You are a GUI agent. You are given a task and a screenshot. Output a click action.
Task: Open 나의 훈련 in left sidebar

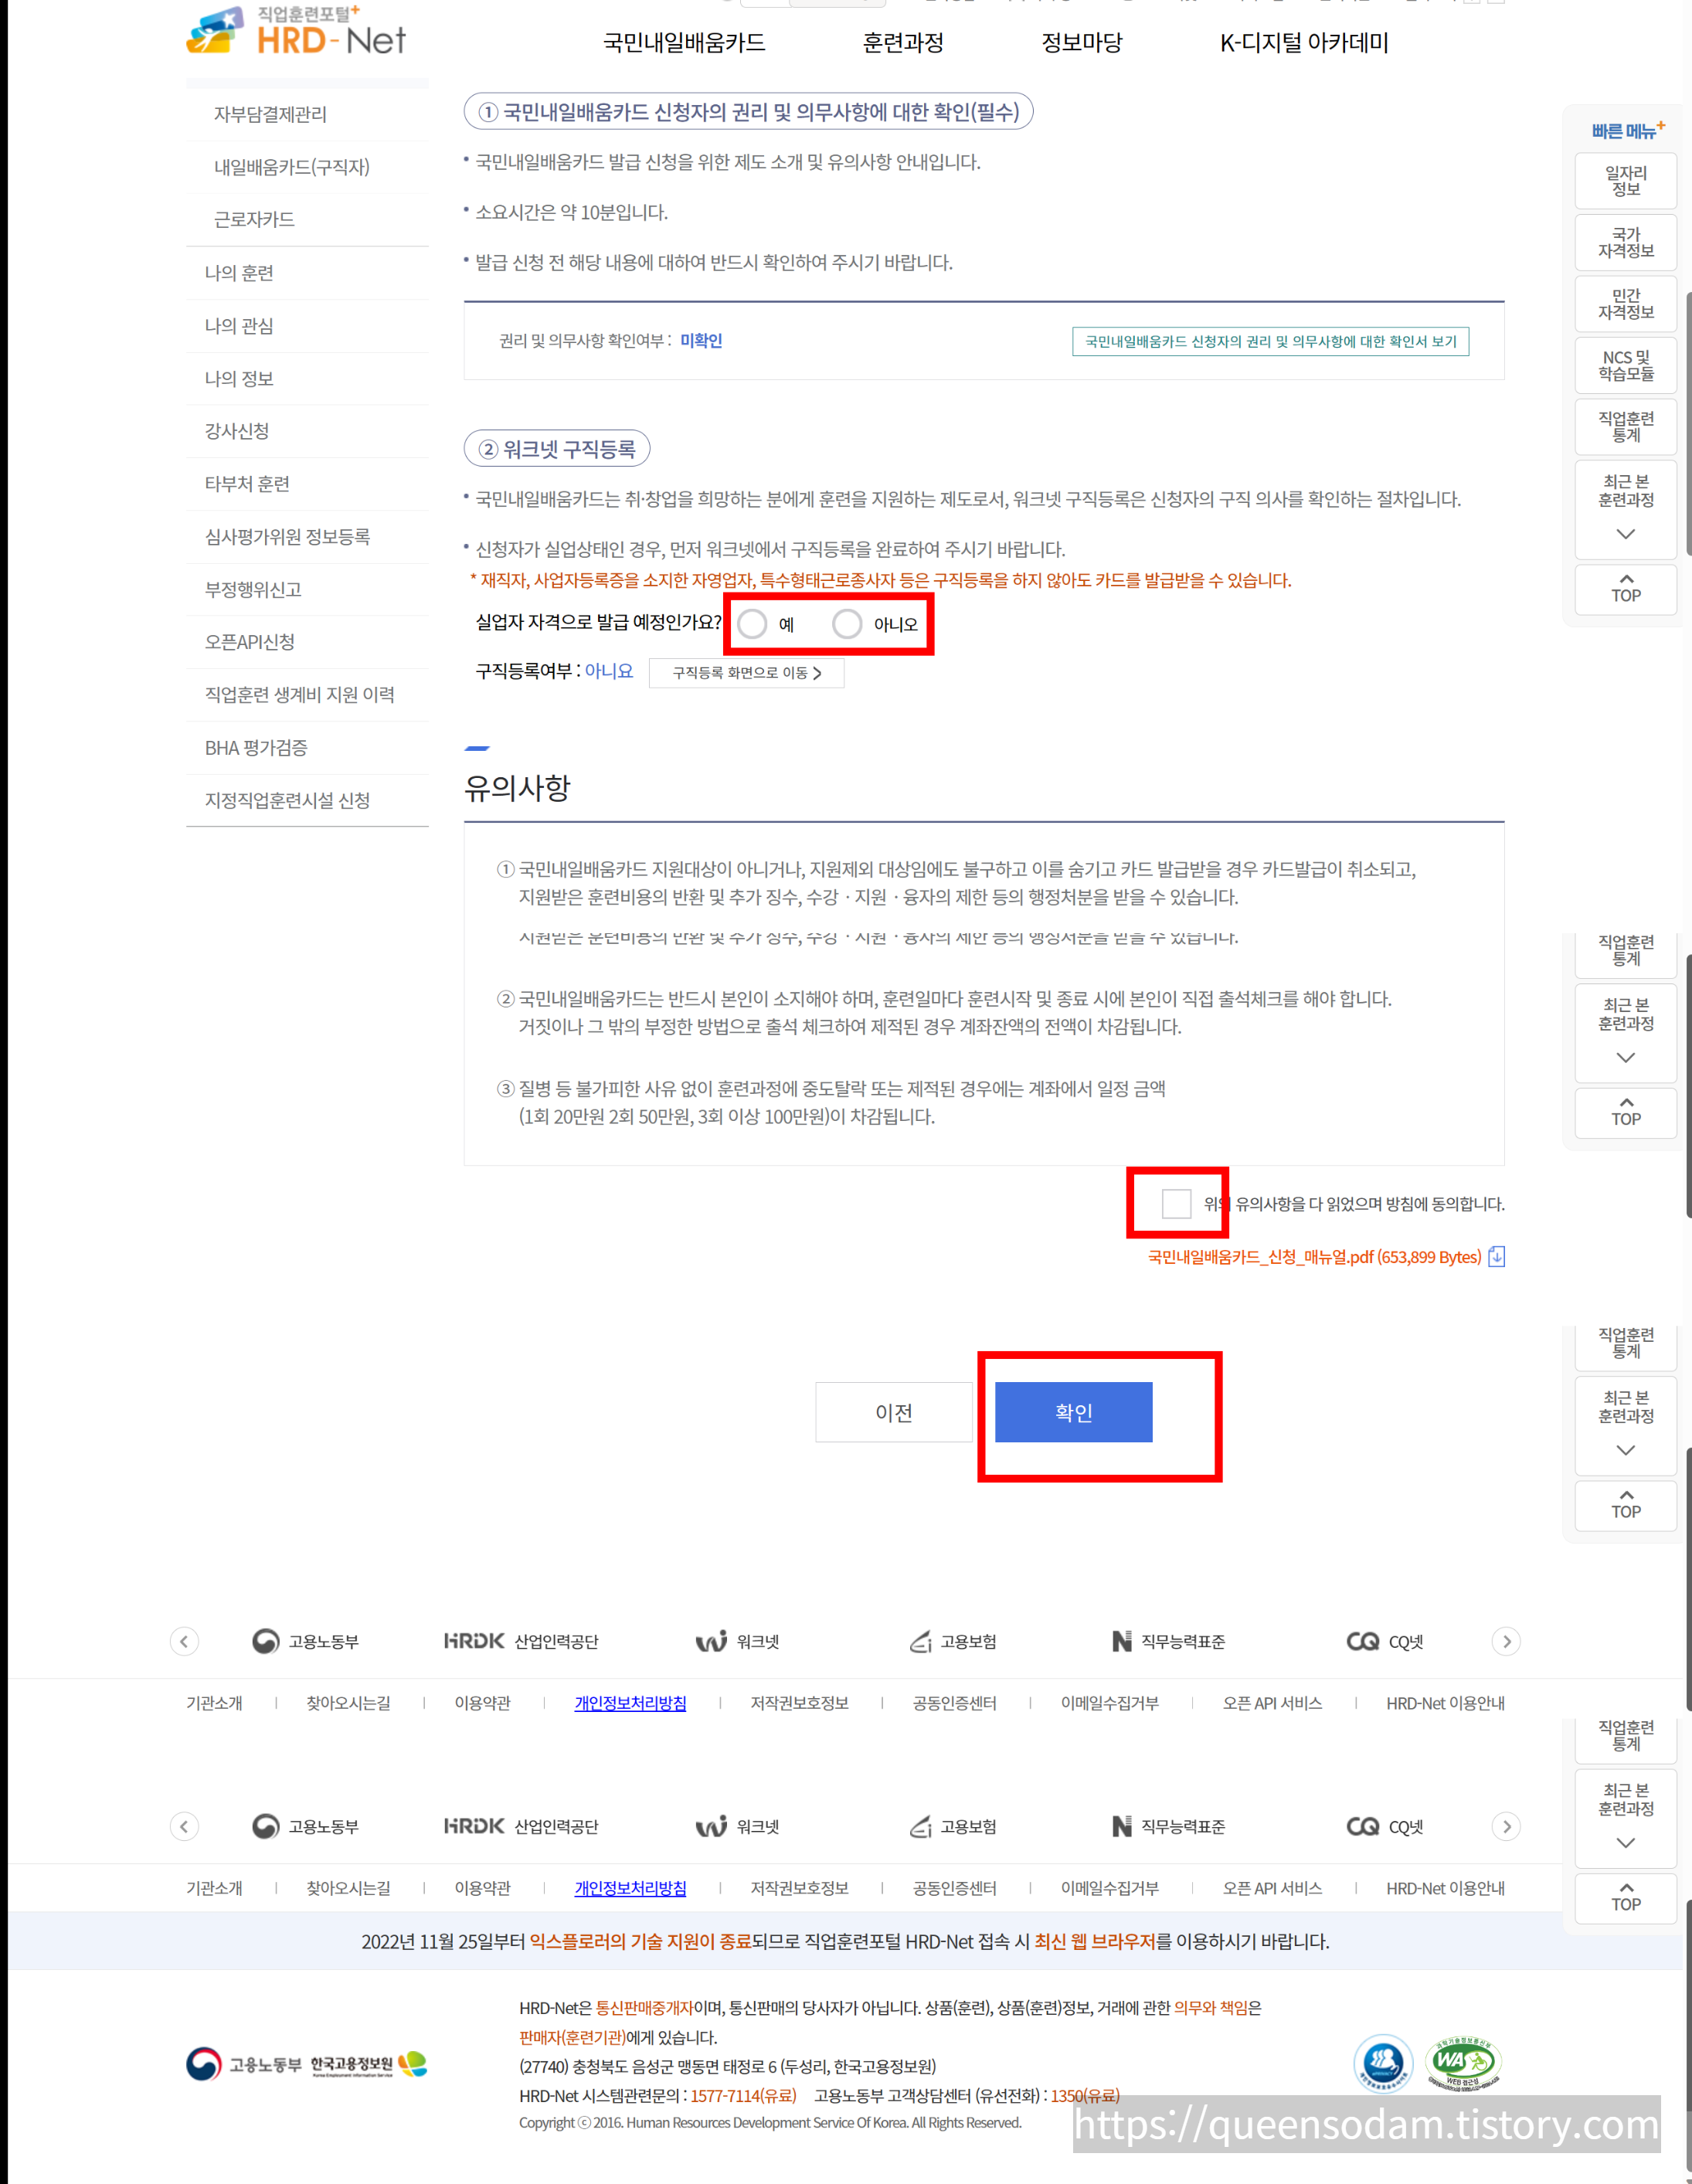pyautogui.click(x=239, y=273)
